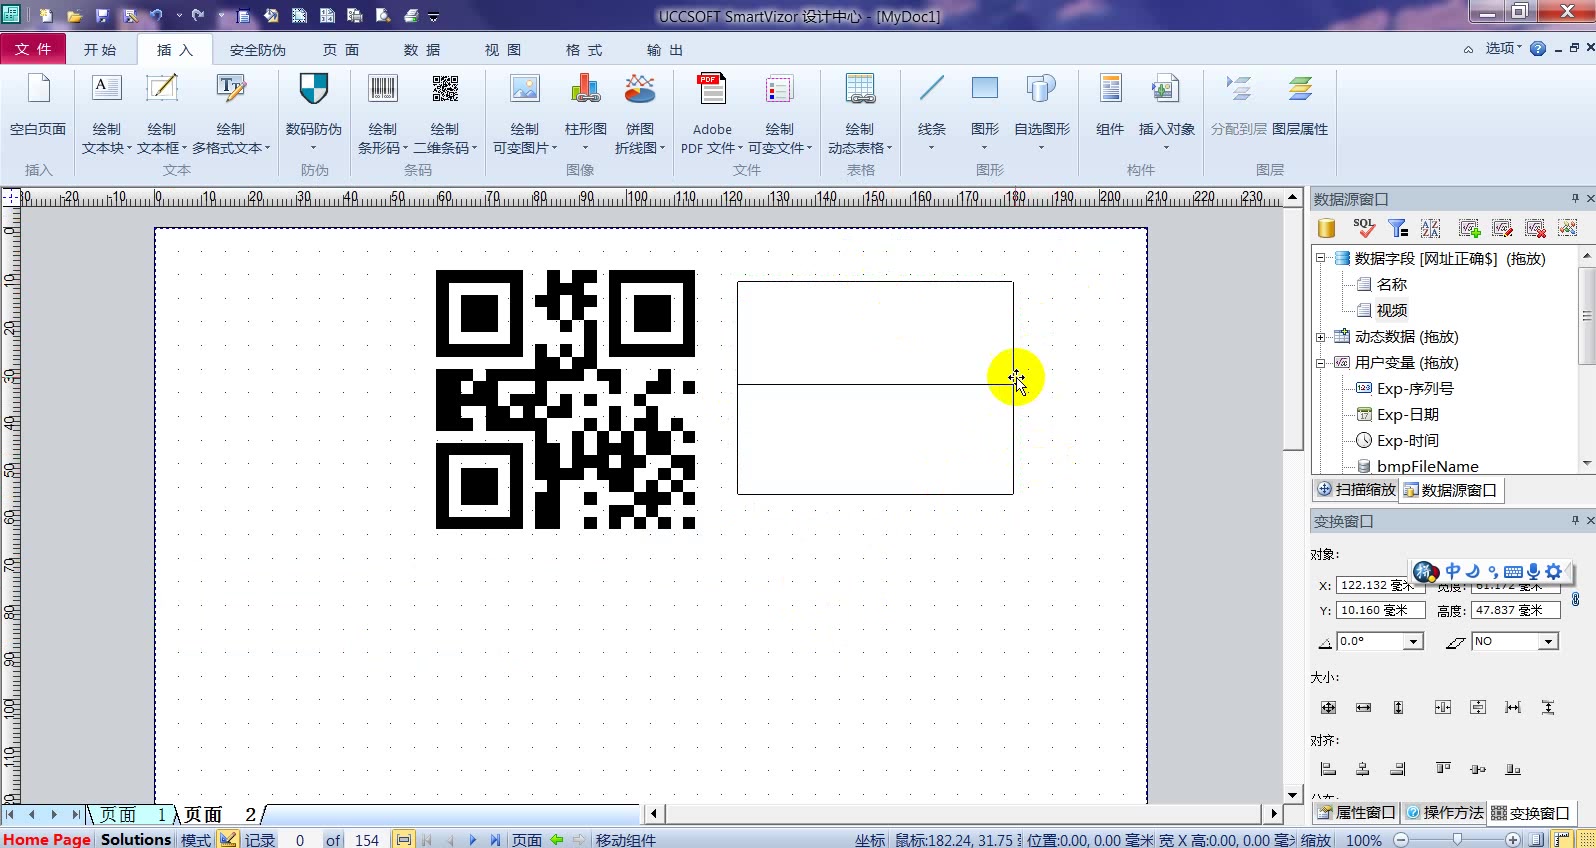The height and width of the screenshot is (848, 1596).
Task: Switch to the Start (开始) ribbon tab
Action: tap(100, 49)
